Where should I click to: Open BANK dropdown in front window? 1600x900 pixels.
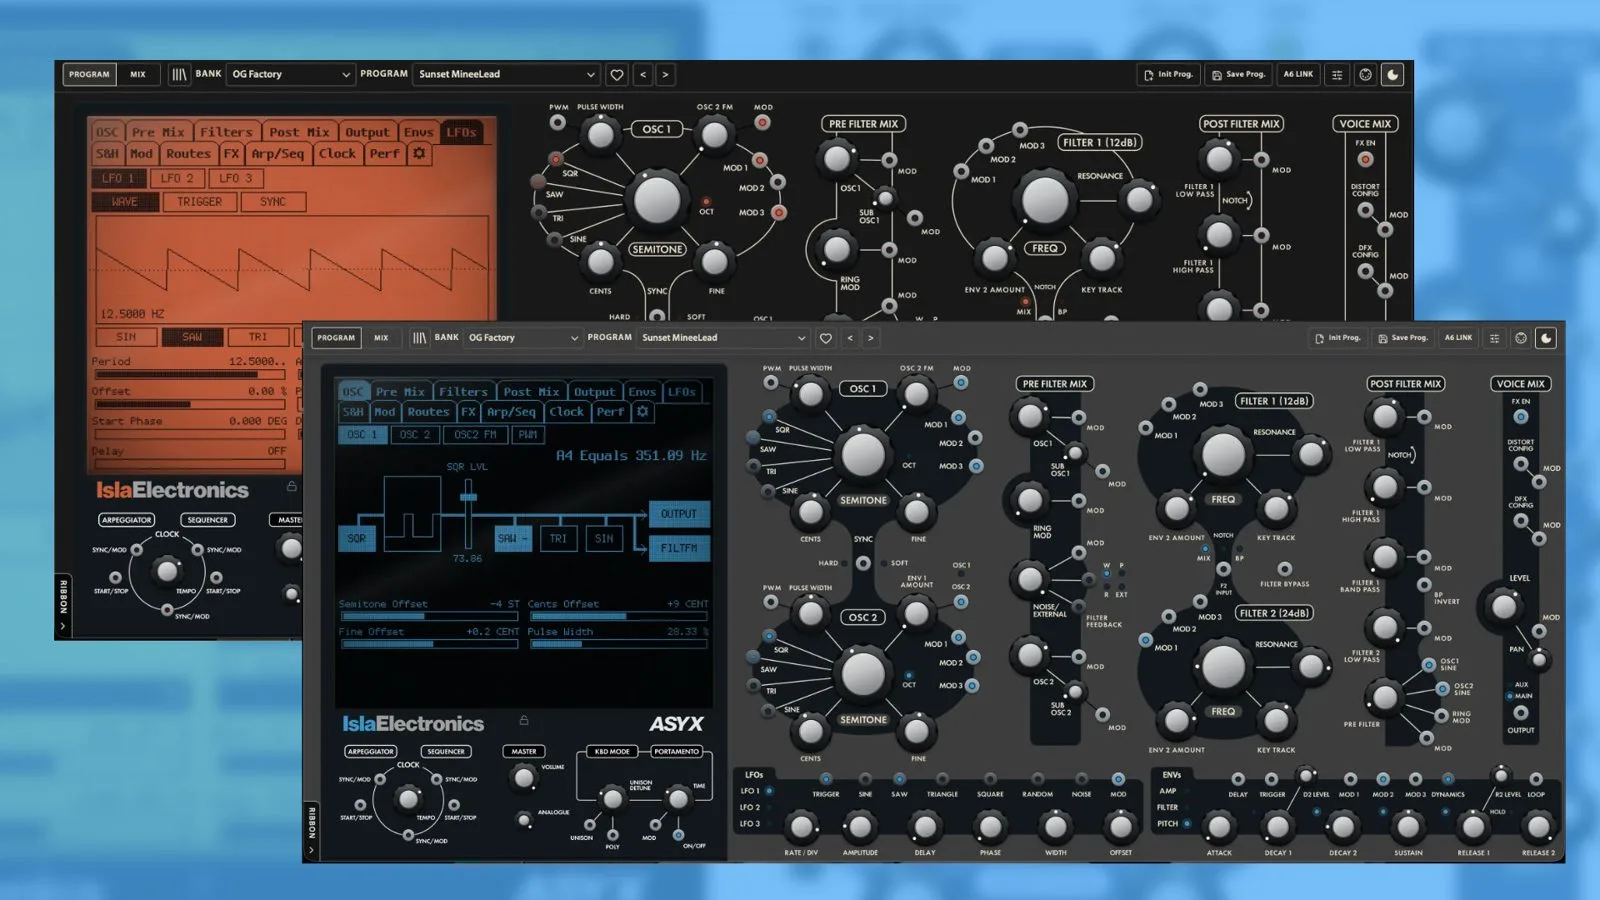point(523,338)
